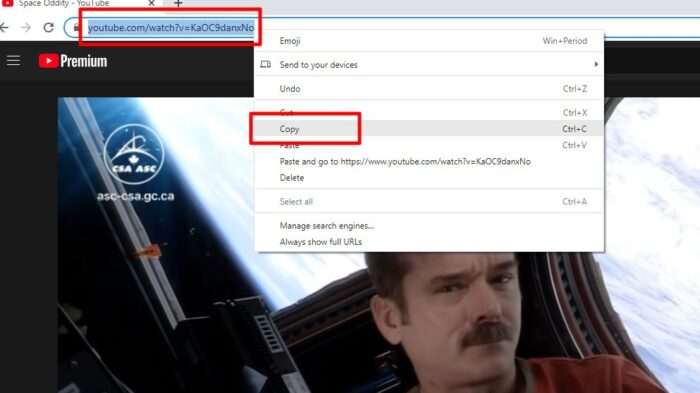
Task: Go to YouTube Premium home logo
Action: click(x=73, y=61)
